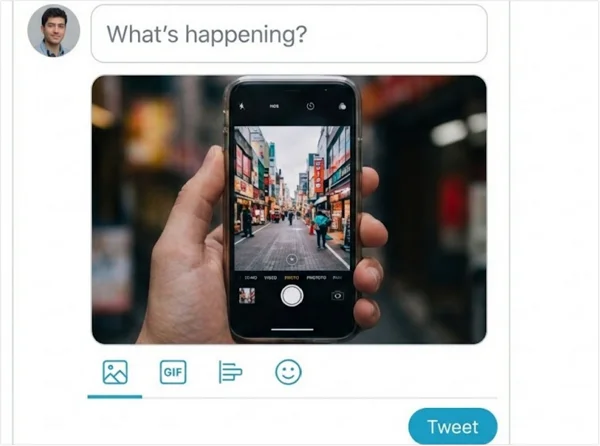Screen dimensions: 600x446
Task: Flip the camera using the switch-camera icon
Action: (x=337, y=296)
